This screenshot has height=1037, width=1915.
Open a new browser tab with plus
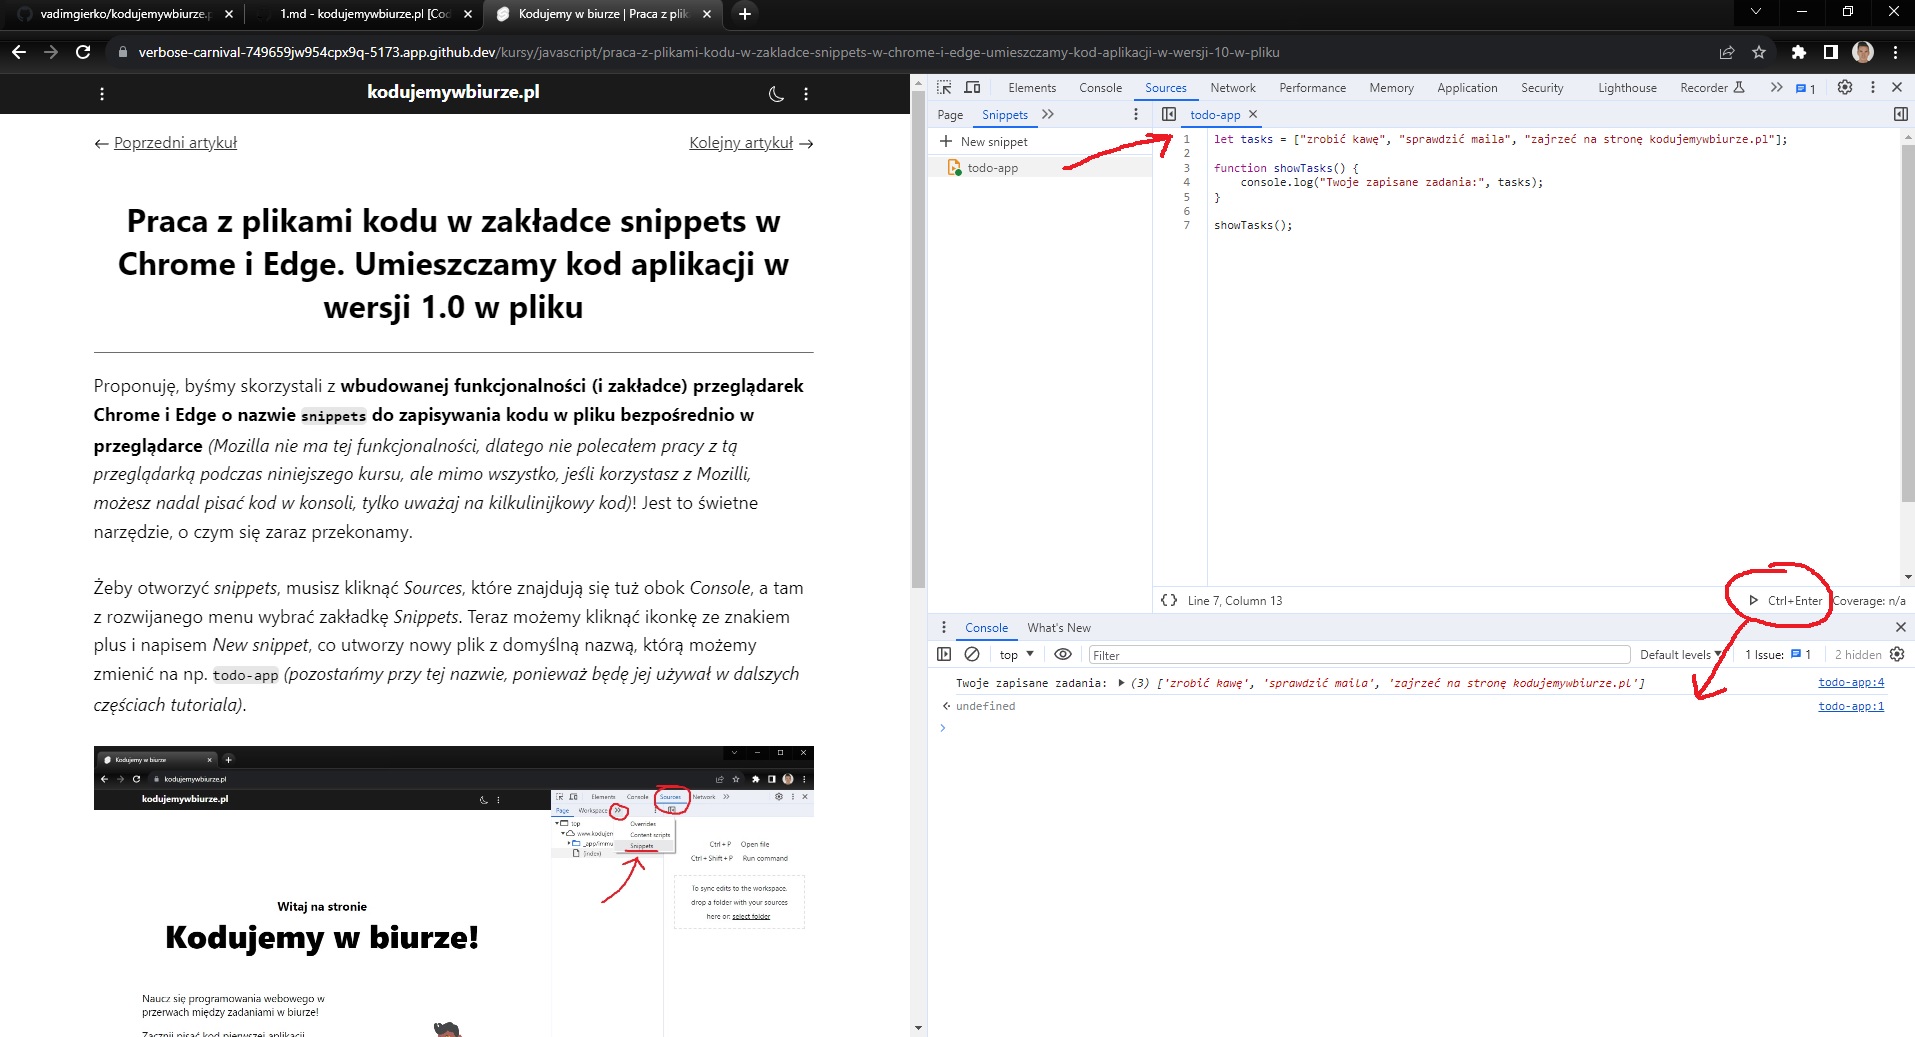tap(744, 14)
